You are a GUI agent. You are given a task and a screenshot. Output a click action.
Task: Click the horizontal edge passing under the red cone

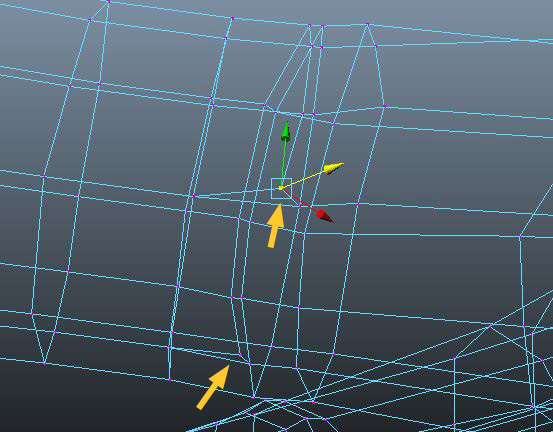click(423, 235)
